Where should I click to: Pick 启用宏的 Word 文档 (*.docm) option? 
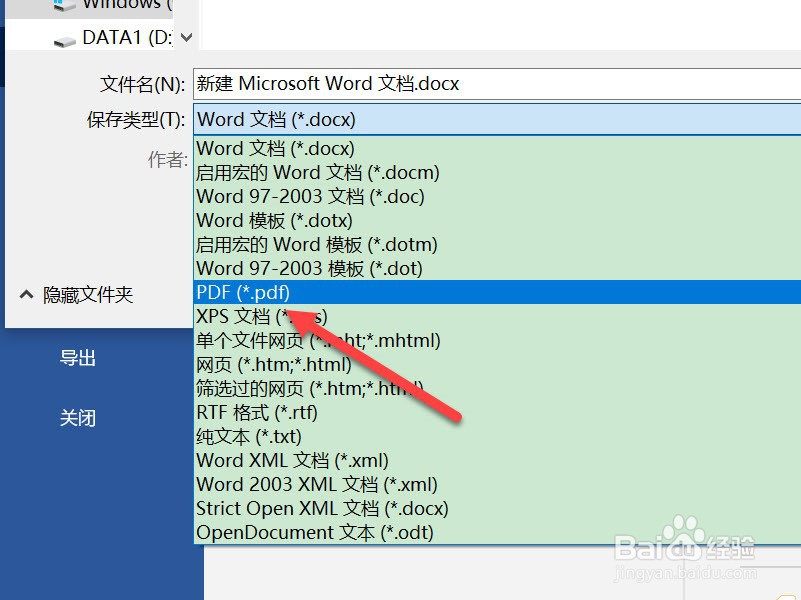point(497,172)
